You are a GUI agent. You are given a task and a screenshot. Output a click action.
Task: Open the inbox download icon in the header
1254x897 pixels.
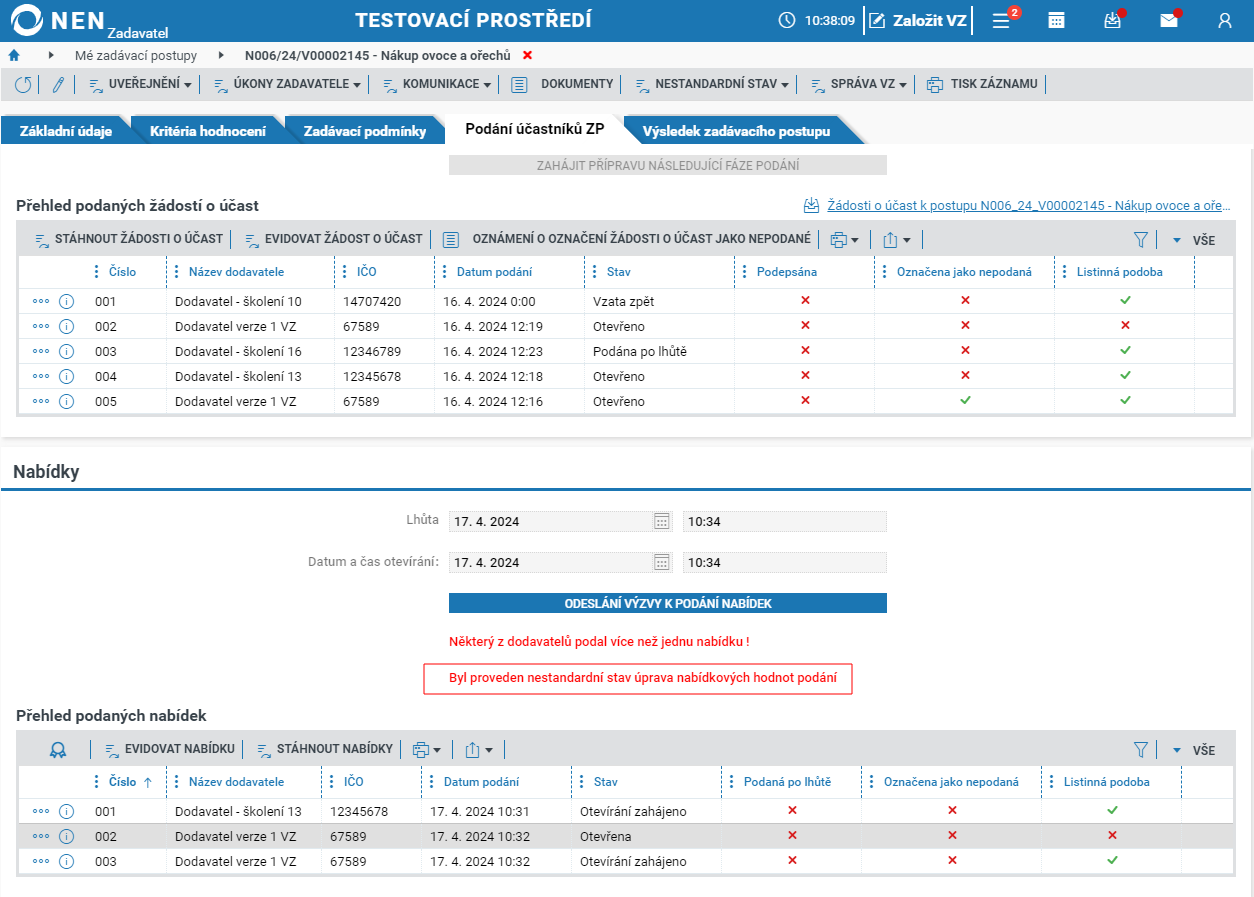click(1112, 20)
